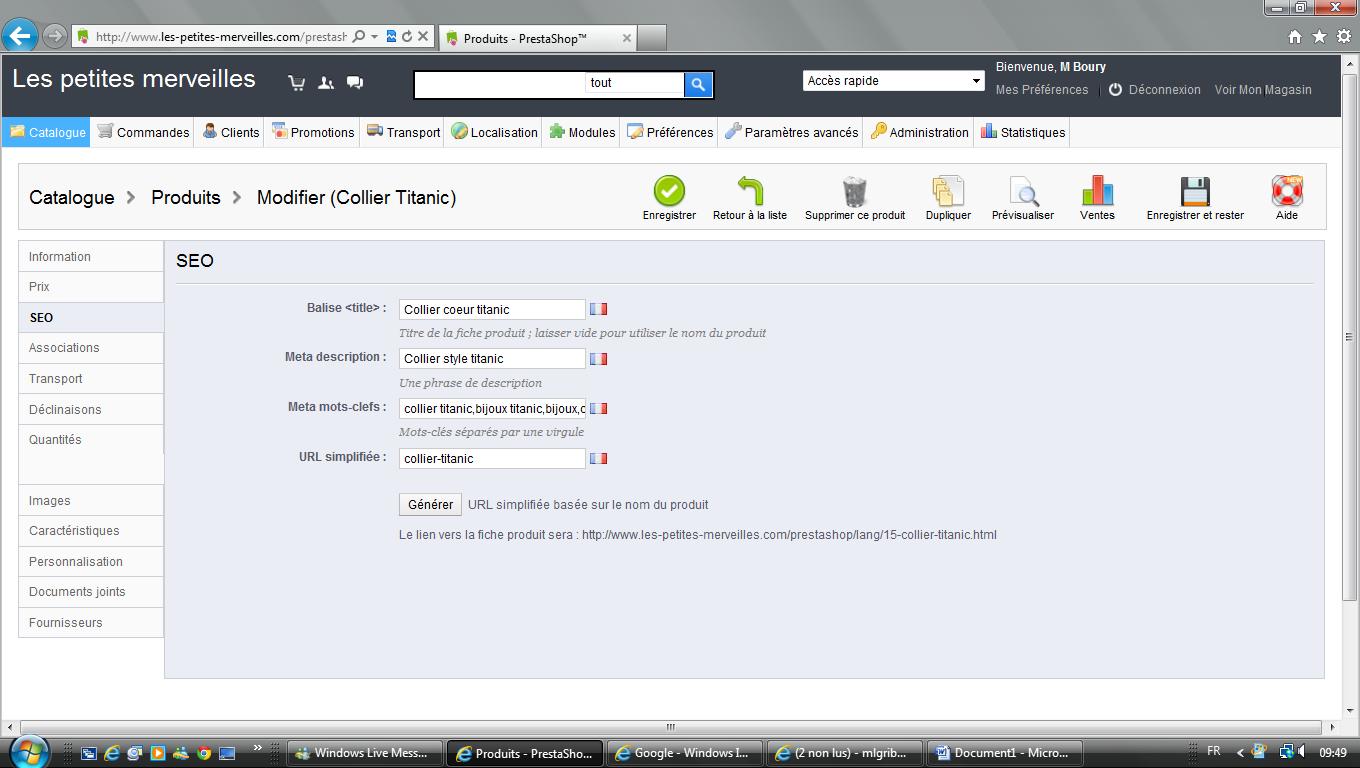Click the Voir Mon Magasin link
1360x768 pixels.
(1263, 90)
